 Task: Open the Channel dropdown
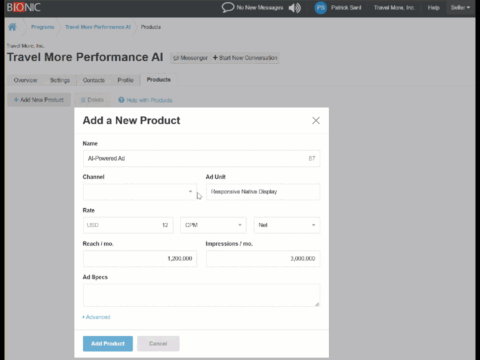(x=140, y=192)
